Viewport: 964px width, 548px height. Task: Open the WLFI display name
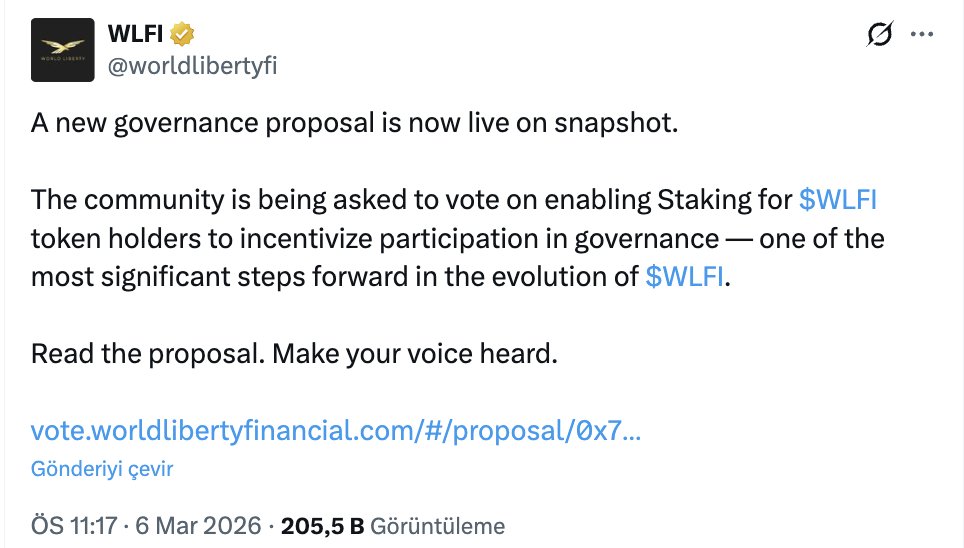point(134,35)
